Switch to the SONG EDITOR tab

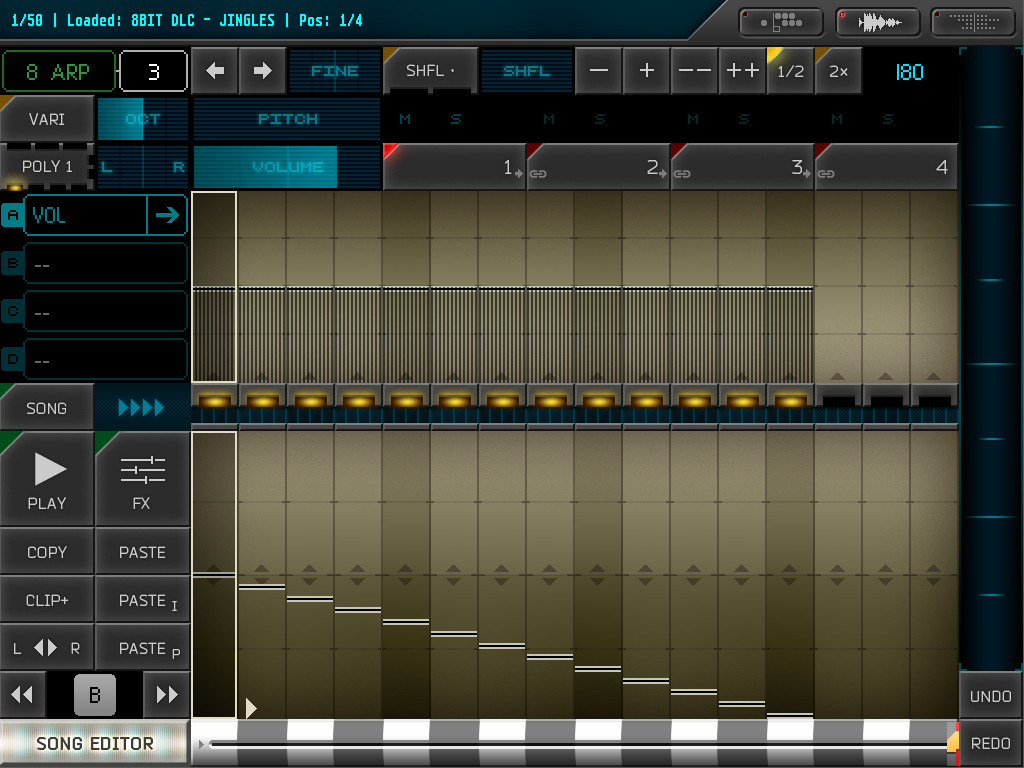coord(94,743)
